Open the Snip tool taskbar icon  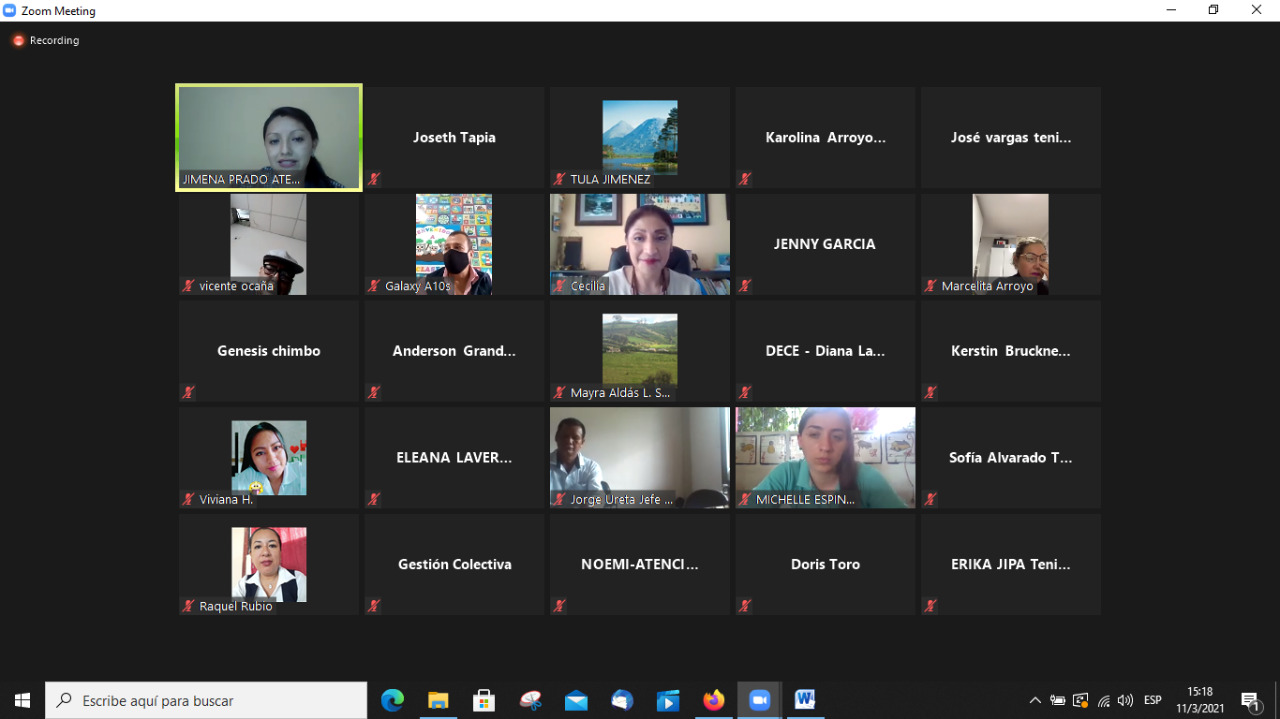(531, 701)
